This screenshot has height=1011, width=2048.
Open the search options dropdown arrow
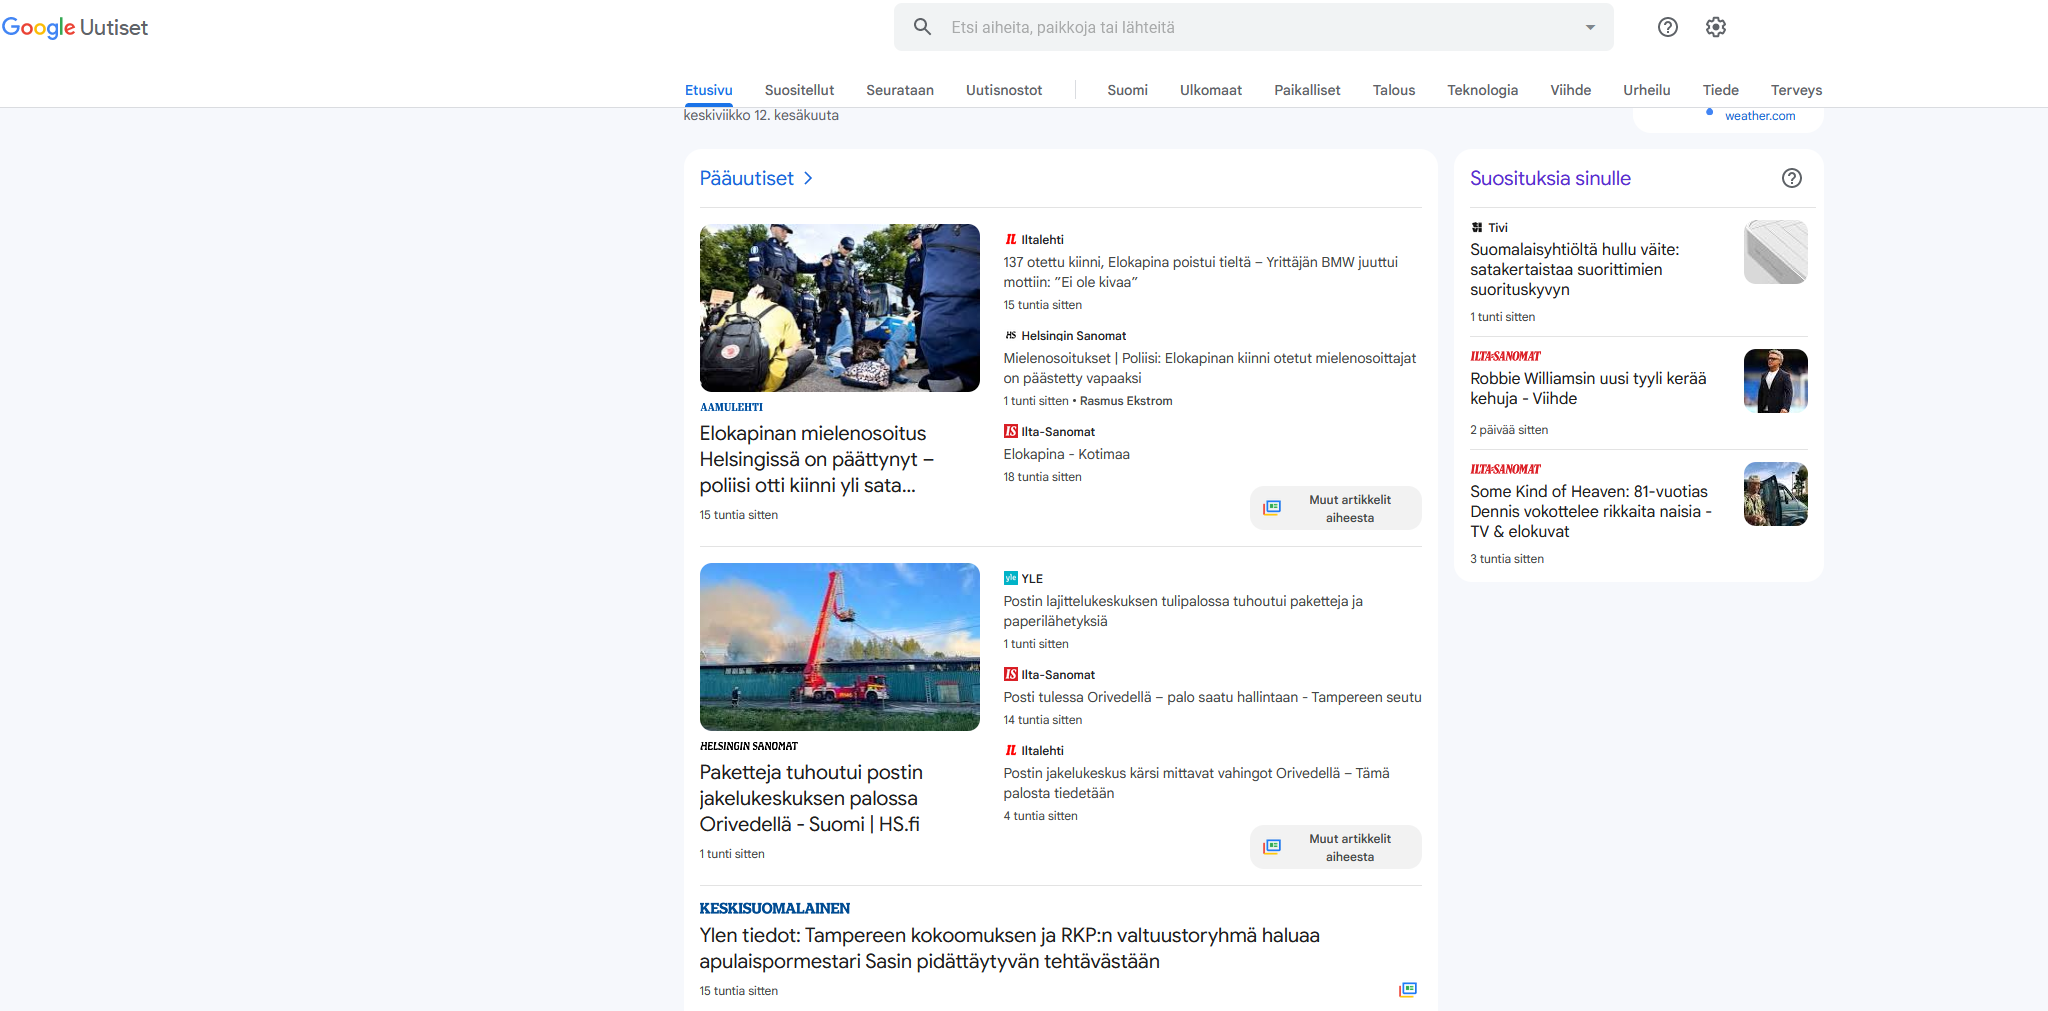click(x=1590, y=27)
